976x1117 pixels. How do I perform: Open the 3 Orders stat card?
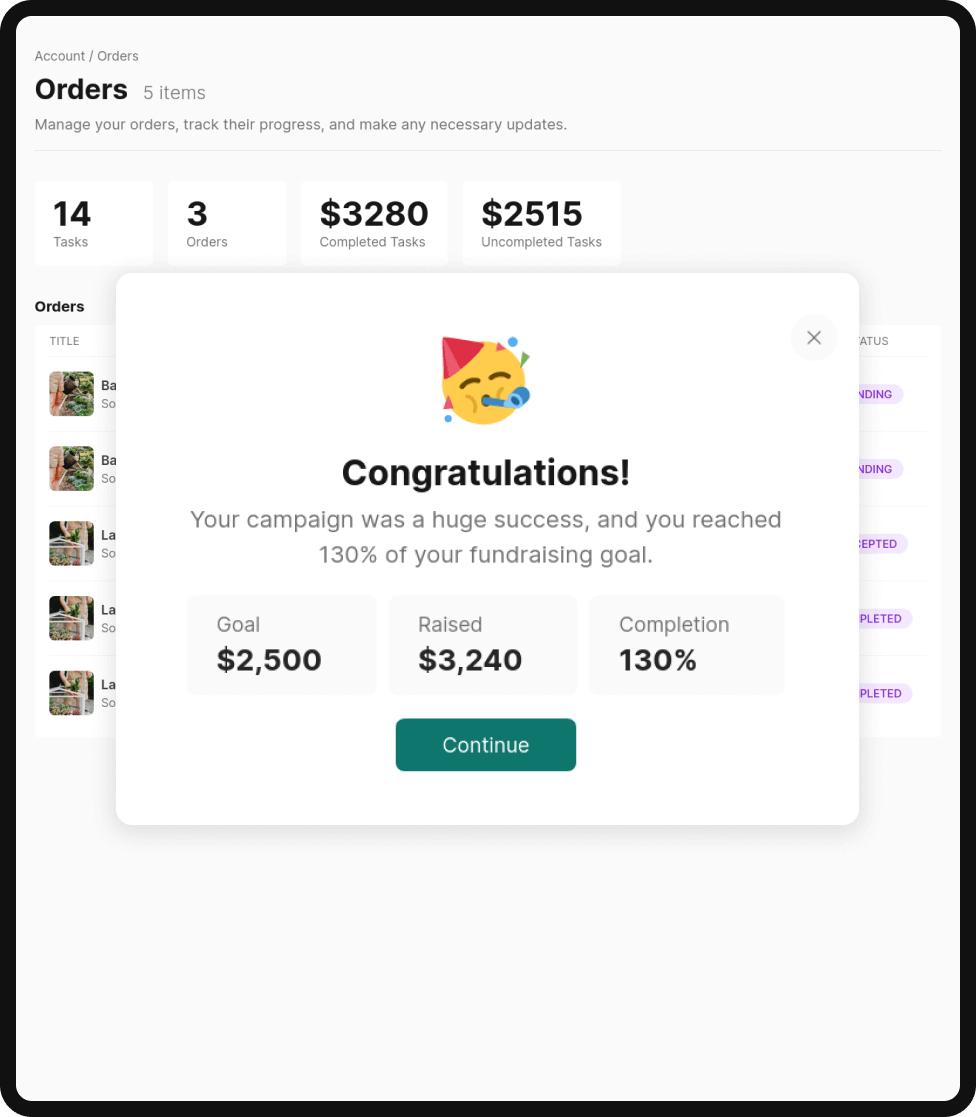tap(227, 223)
